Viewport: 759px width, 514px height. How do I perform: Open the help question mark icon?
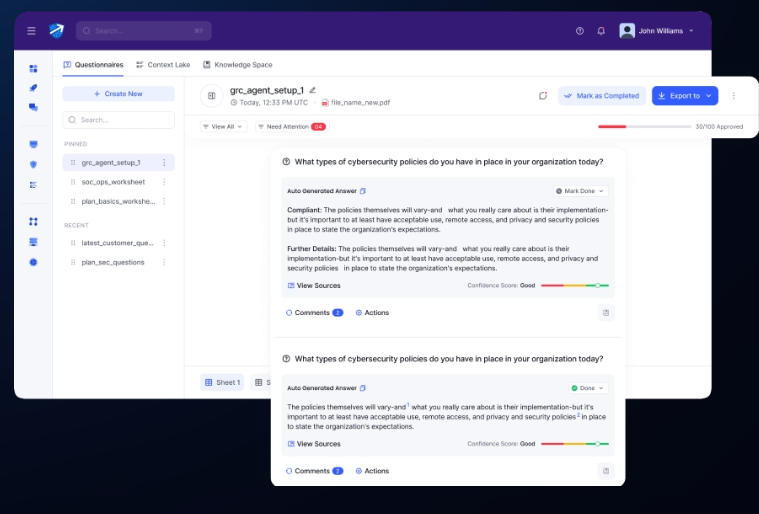pyautogui.click(x=580, y=31)
